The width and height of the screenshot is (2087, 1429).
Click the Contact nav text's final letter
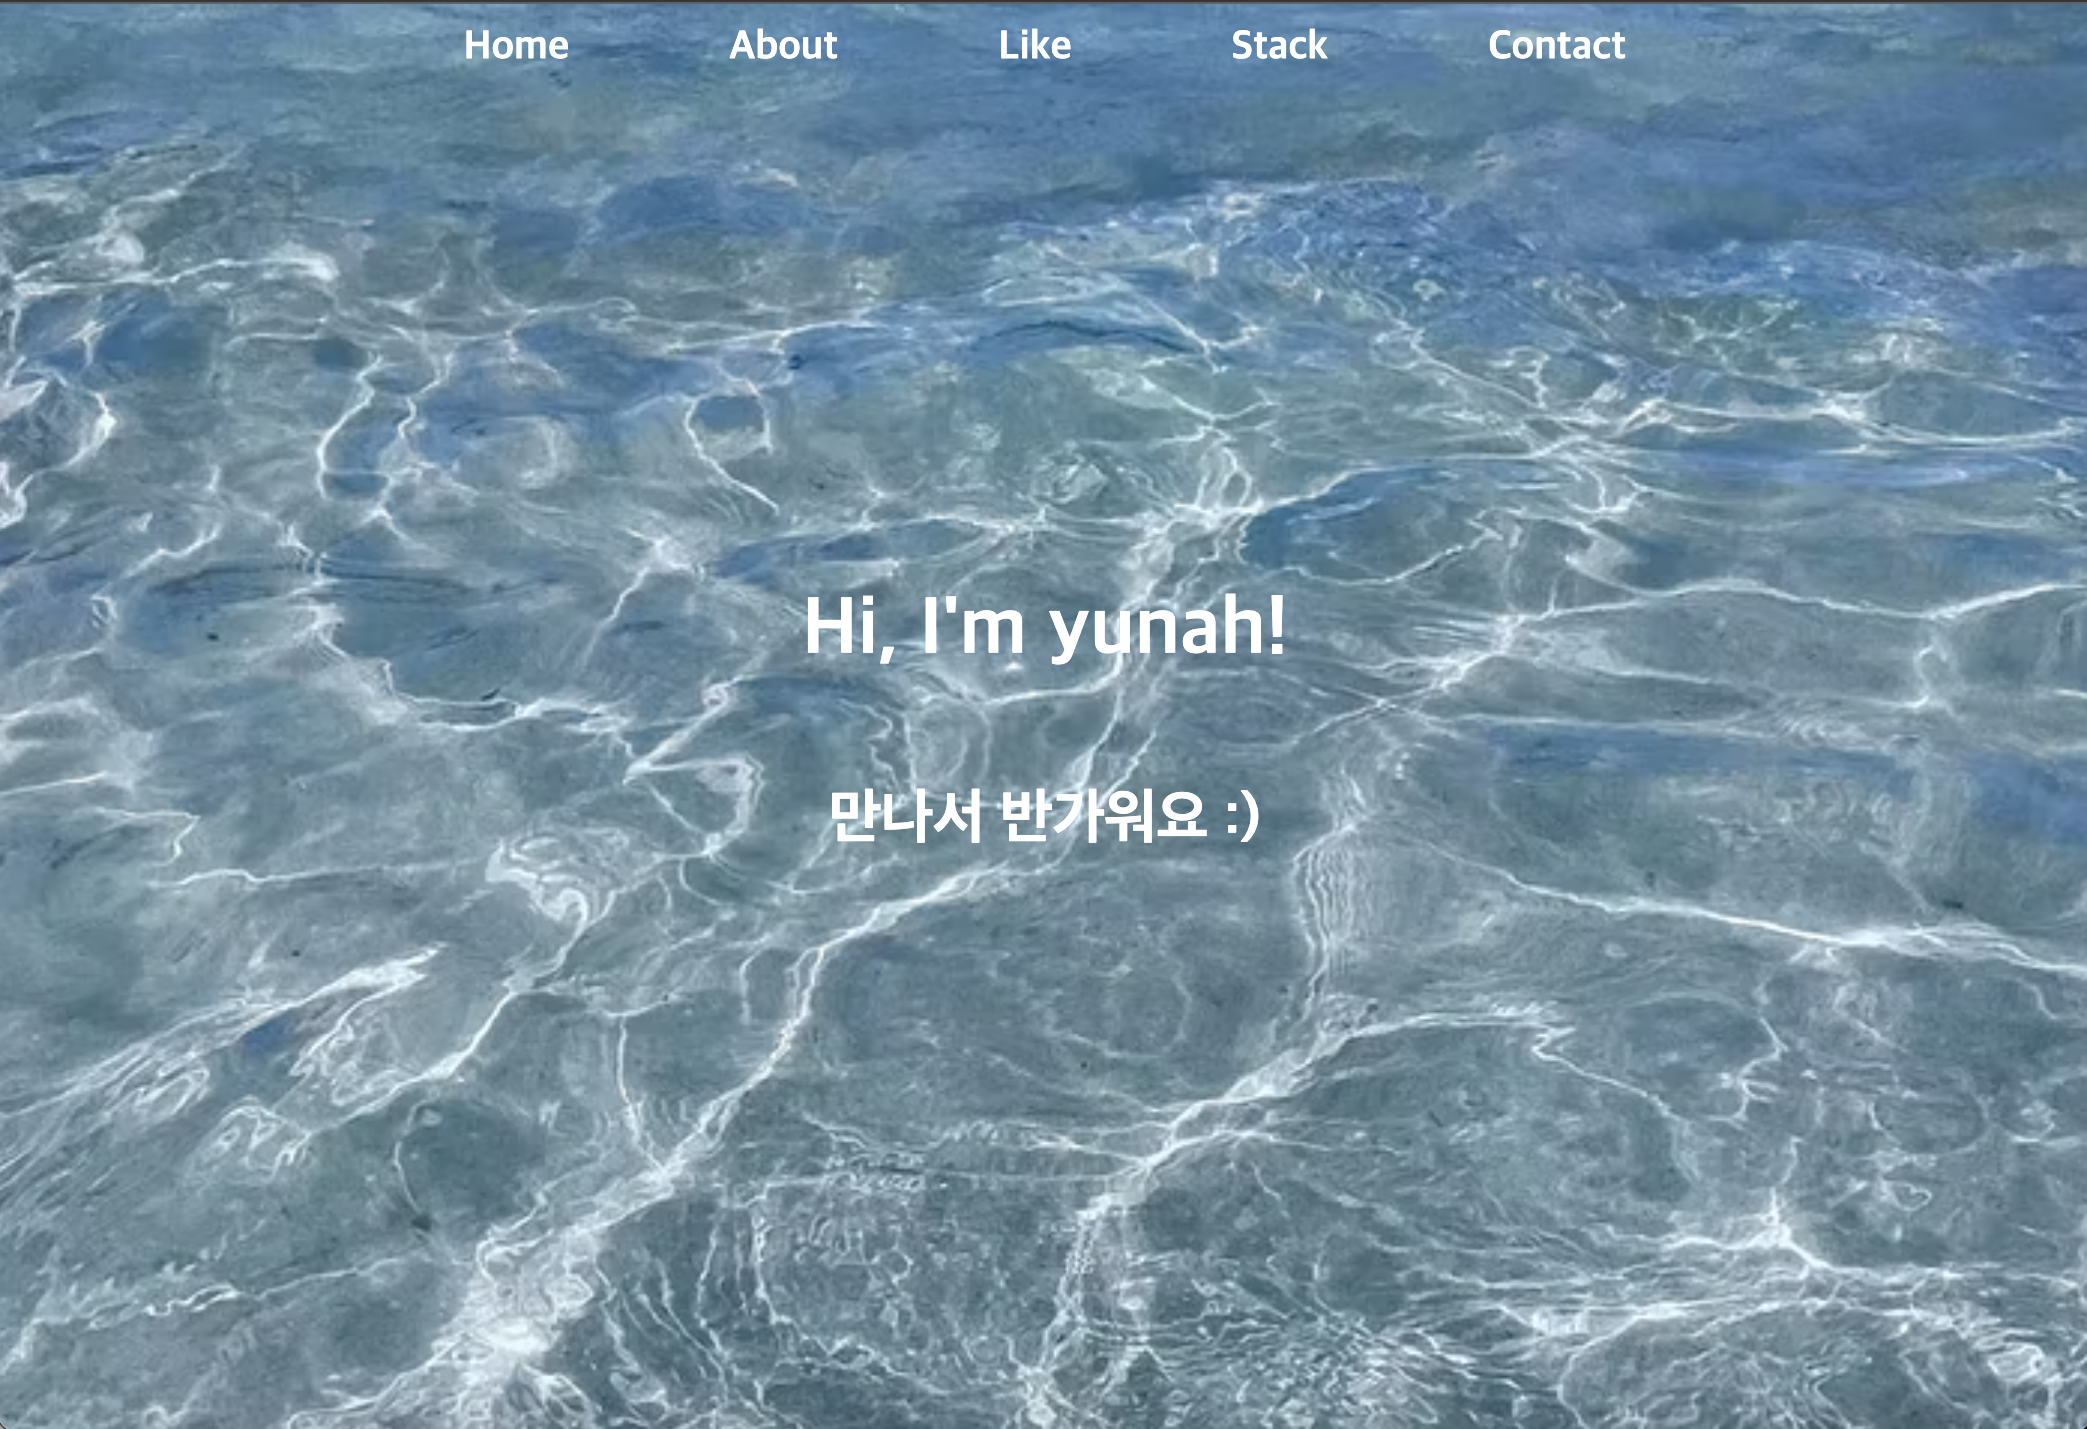click(1617, 45)
